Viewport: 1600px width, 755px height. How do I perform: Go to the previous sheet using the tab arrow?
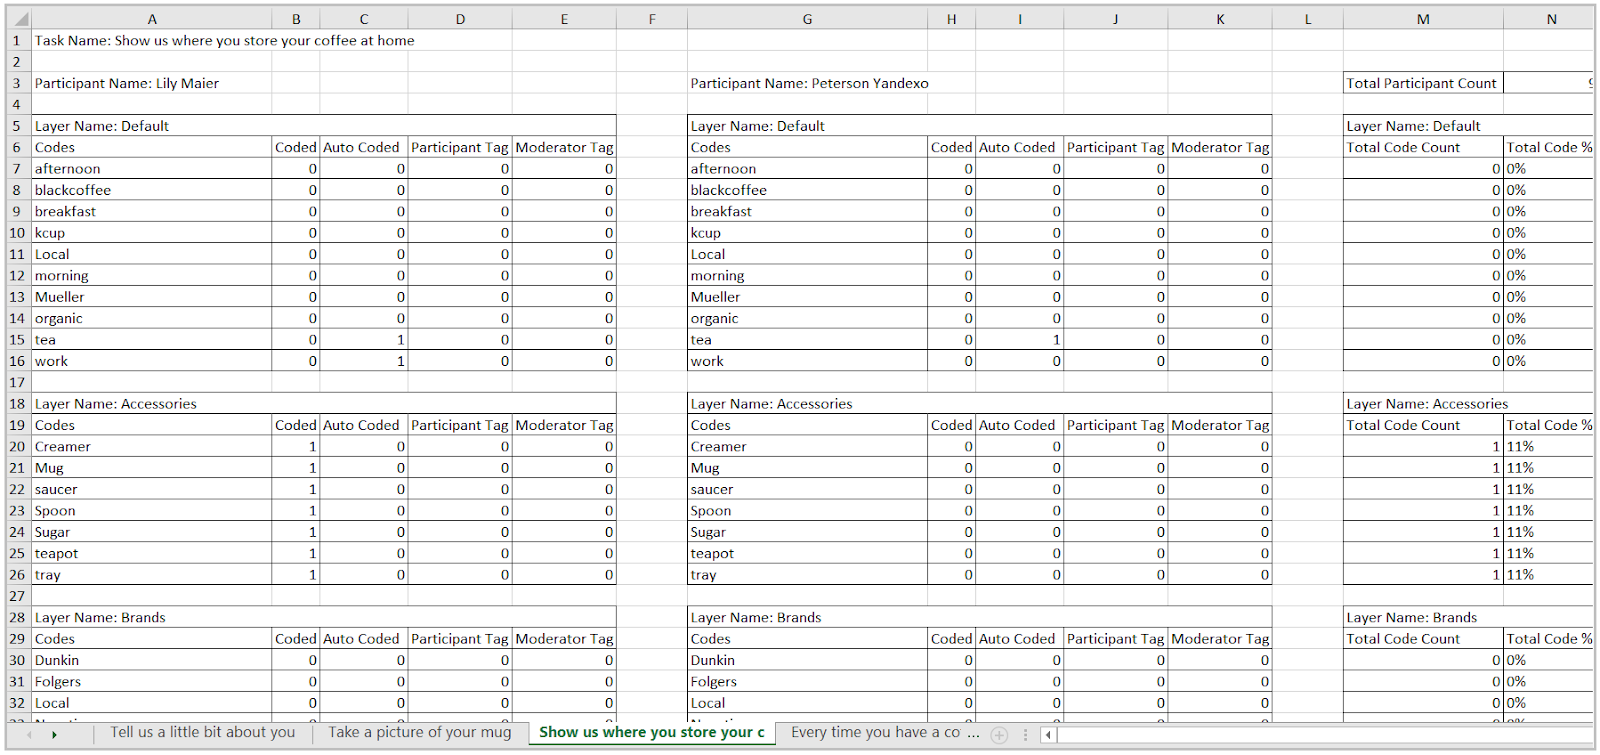point(29,735)
